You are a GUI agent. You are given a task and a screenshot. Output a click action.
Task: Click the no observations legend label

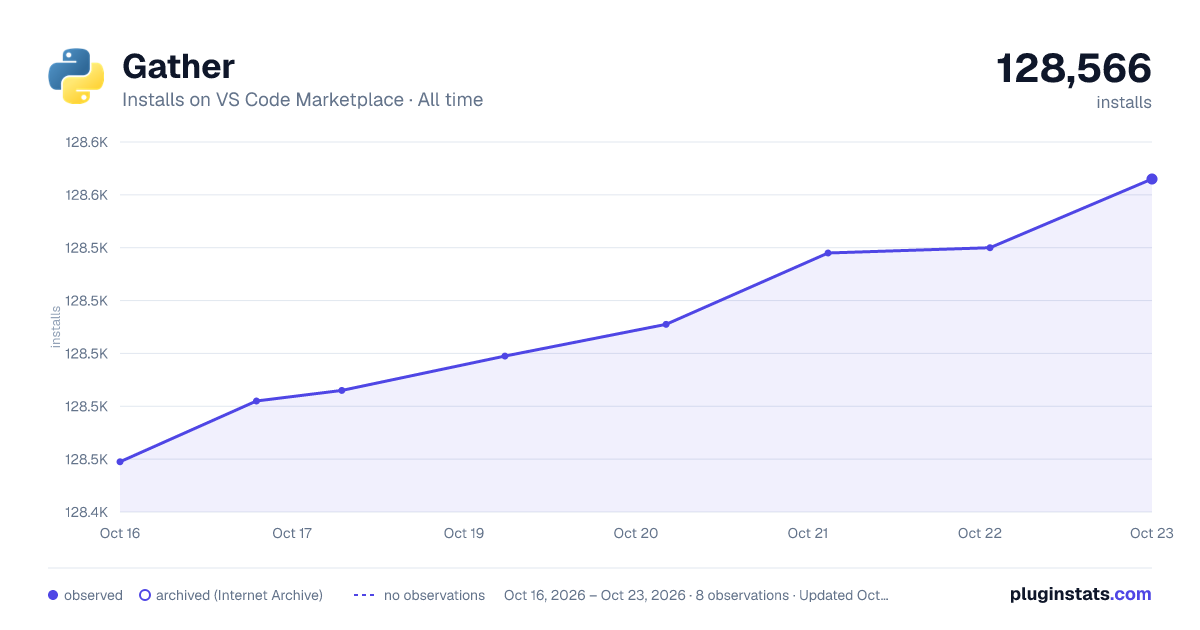click(434, 595)
